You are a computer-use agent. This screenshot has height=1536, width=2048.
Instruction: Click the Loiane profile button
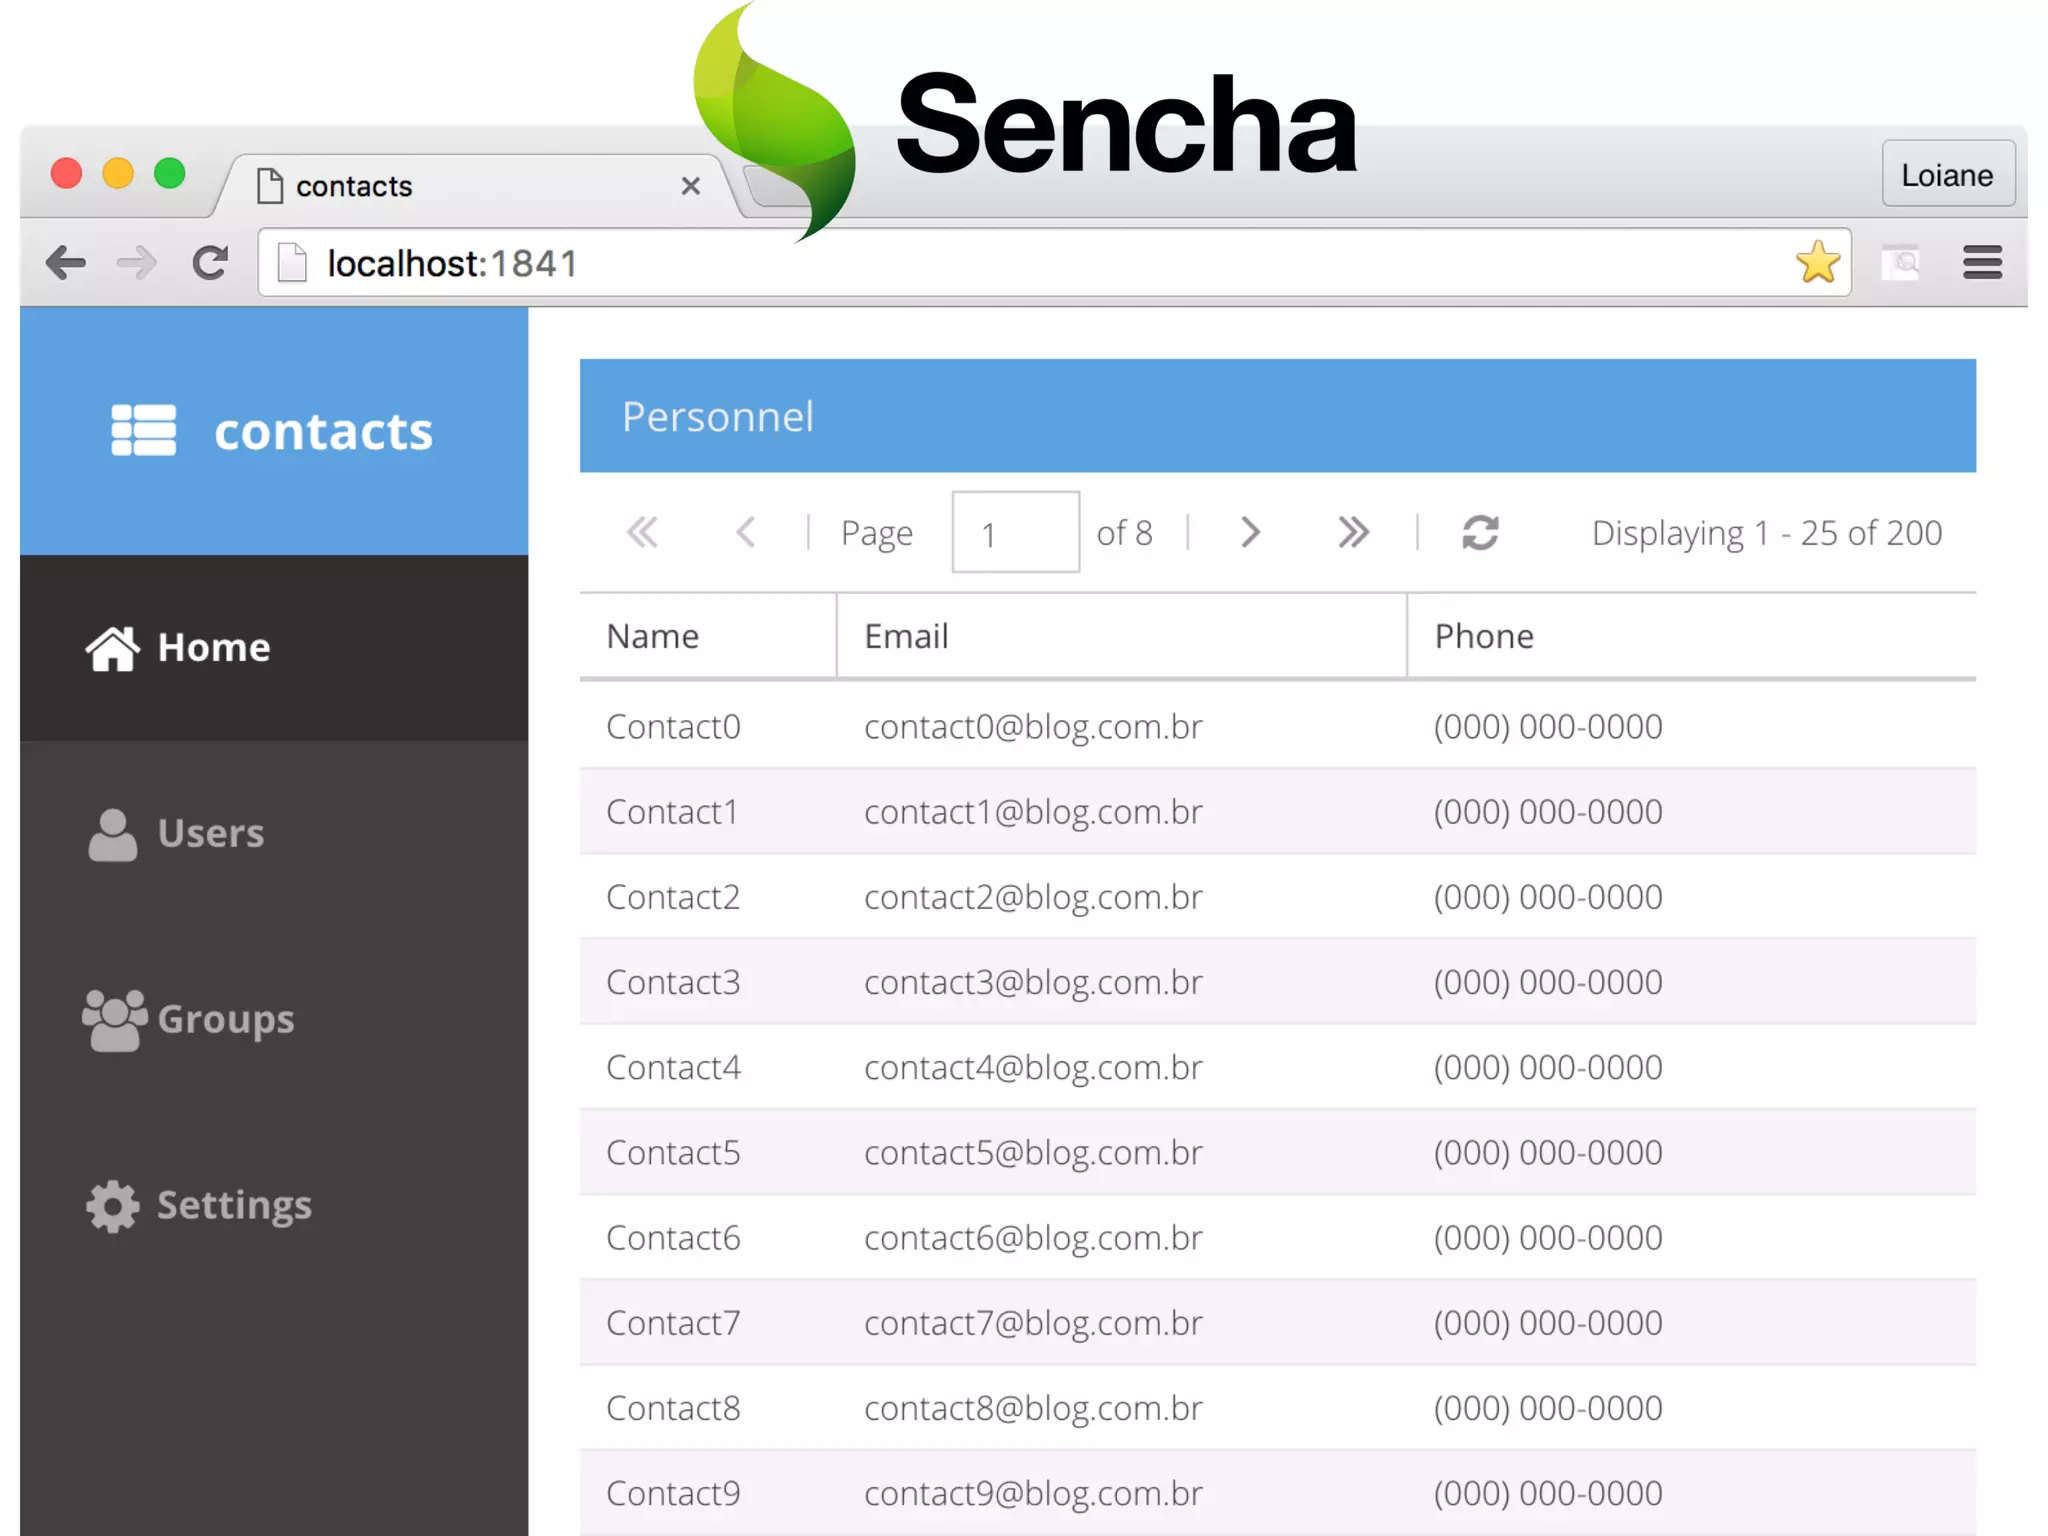[1947, 175]
